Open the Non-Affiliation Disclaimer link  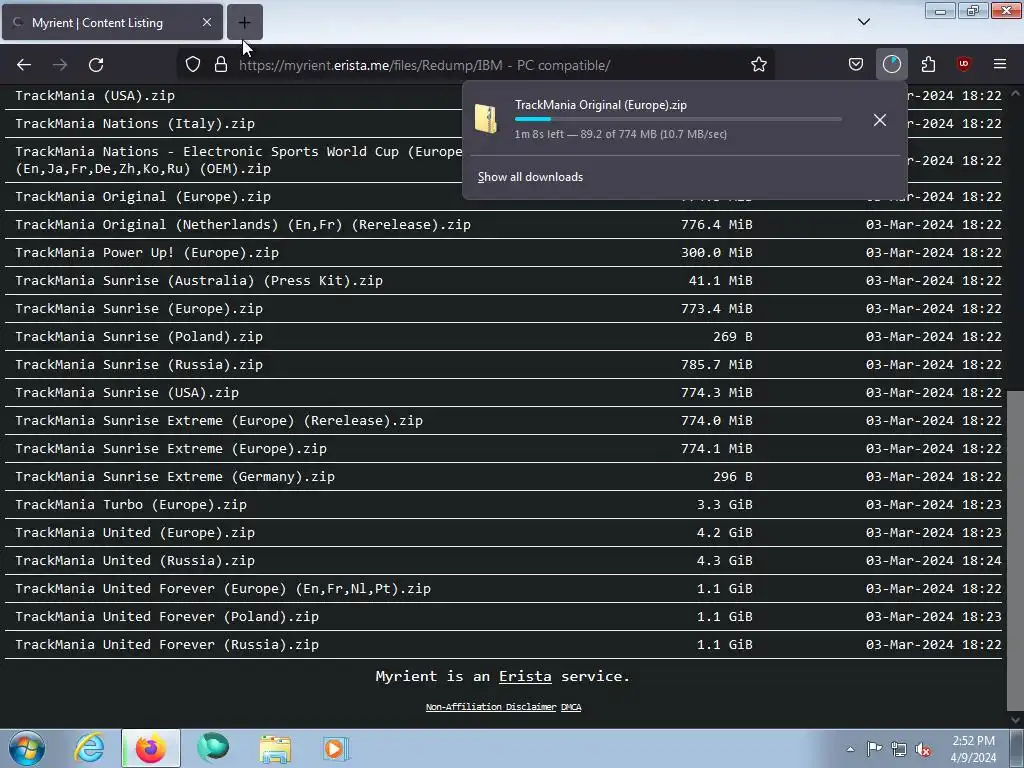point(491,707)
